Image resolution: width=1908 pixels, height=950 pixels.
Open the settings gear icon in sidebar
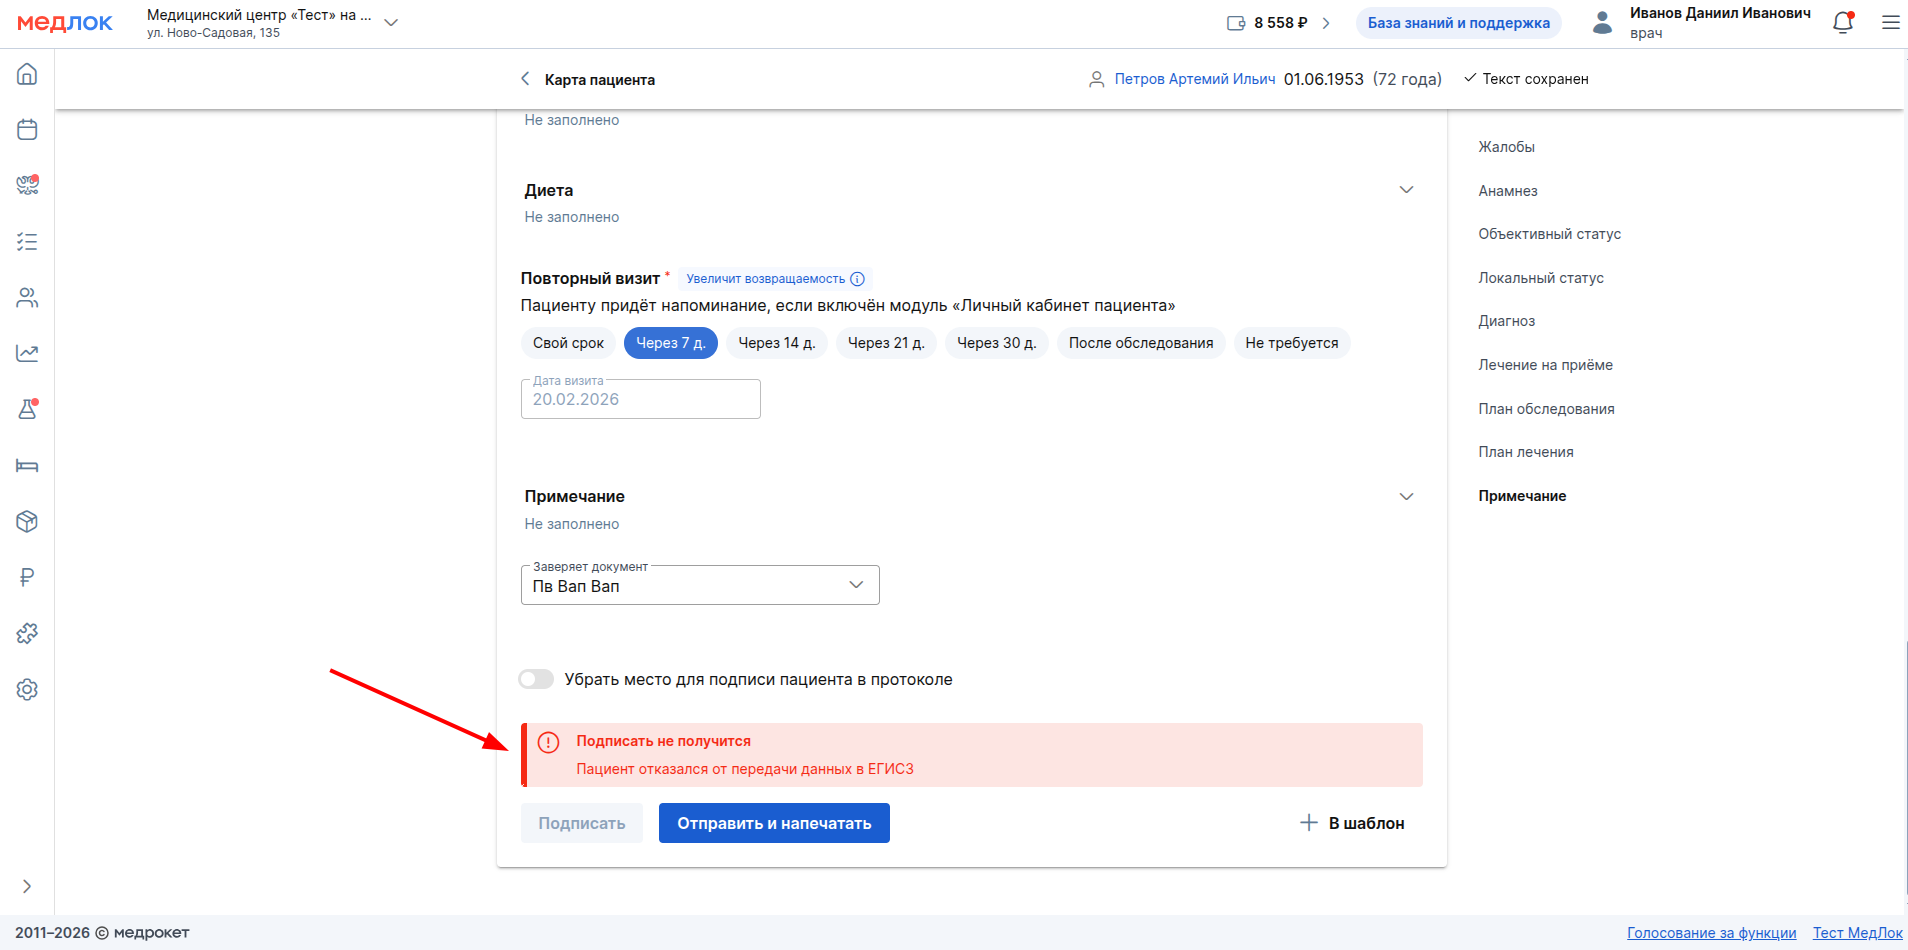click(x=27, y=689)
